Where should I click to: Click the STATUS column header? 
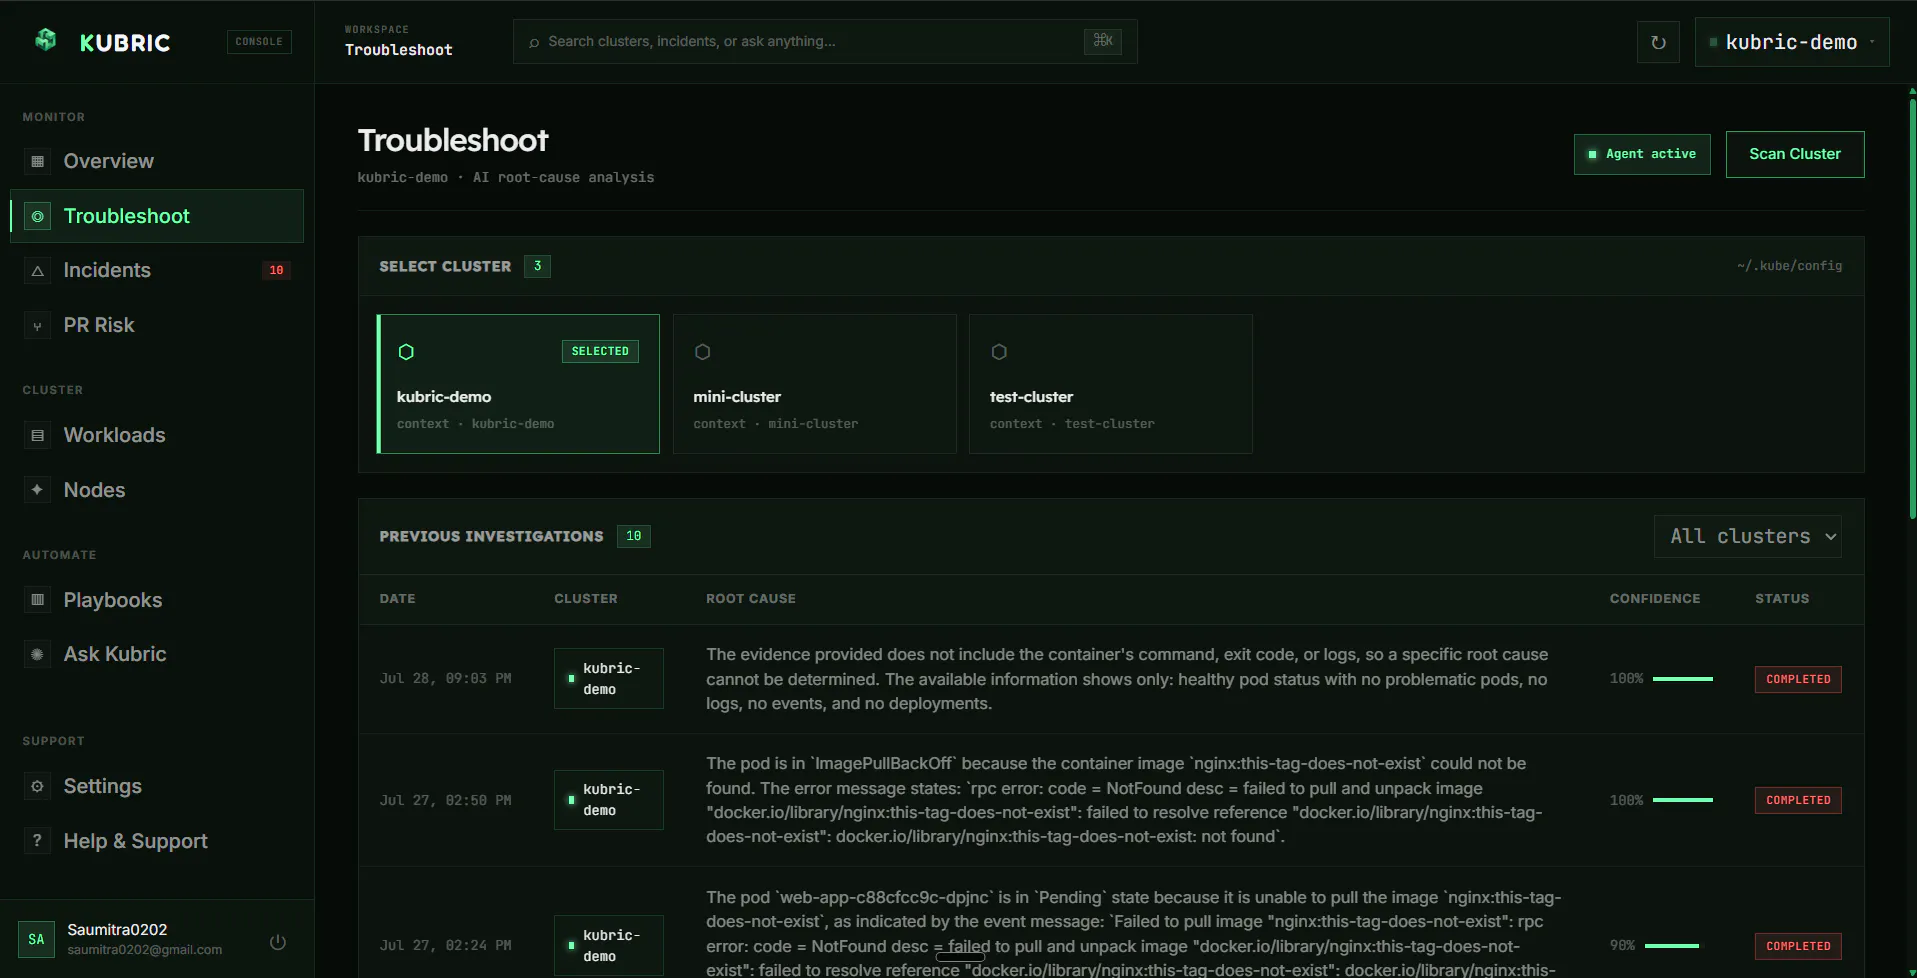coord(1782,599)
